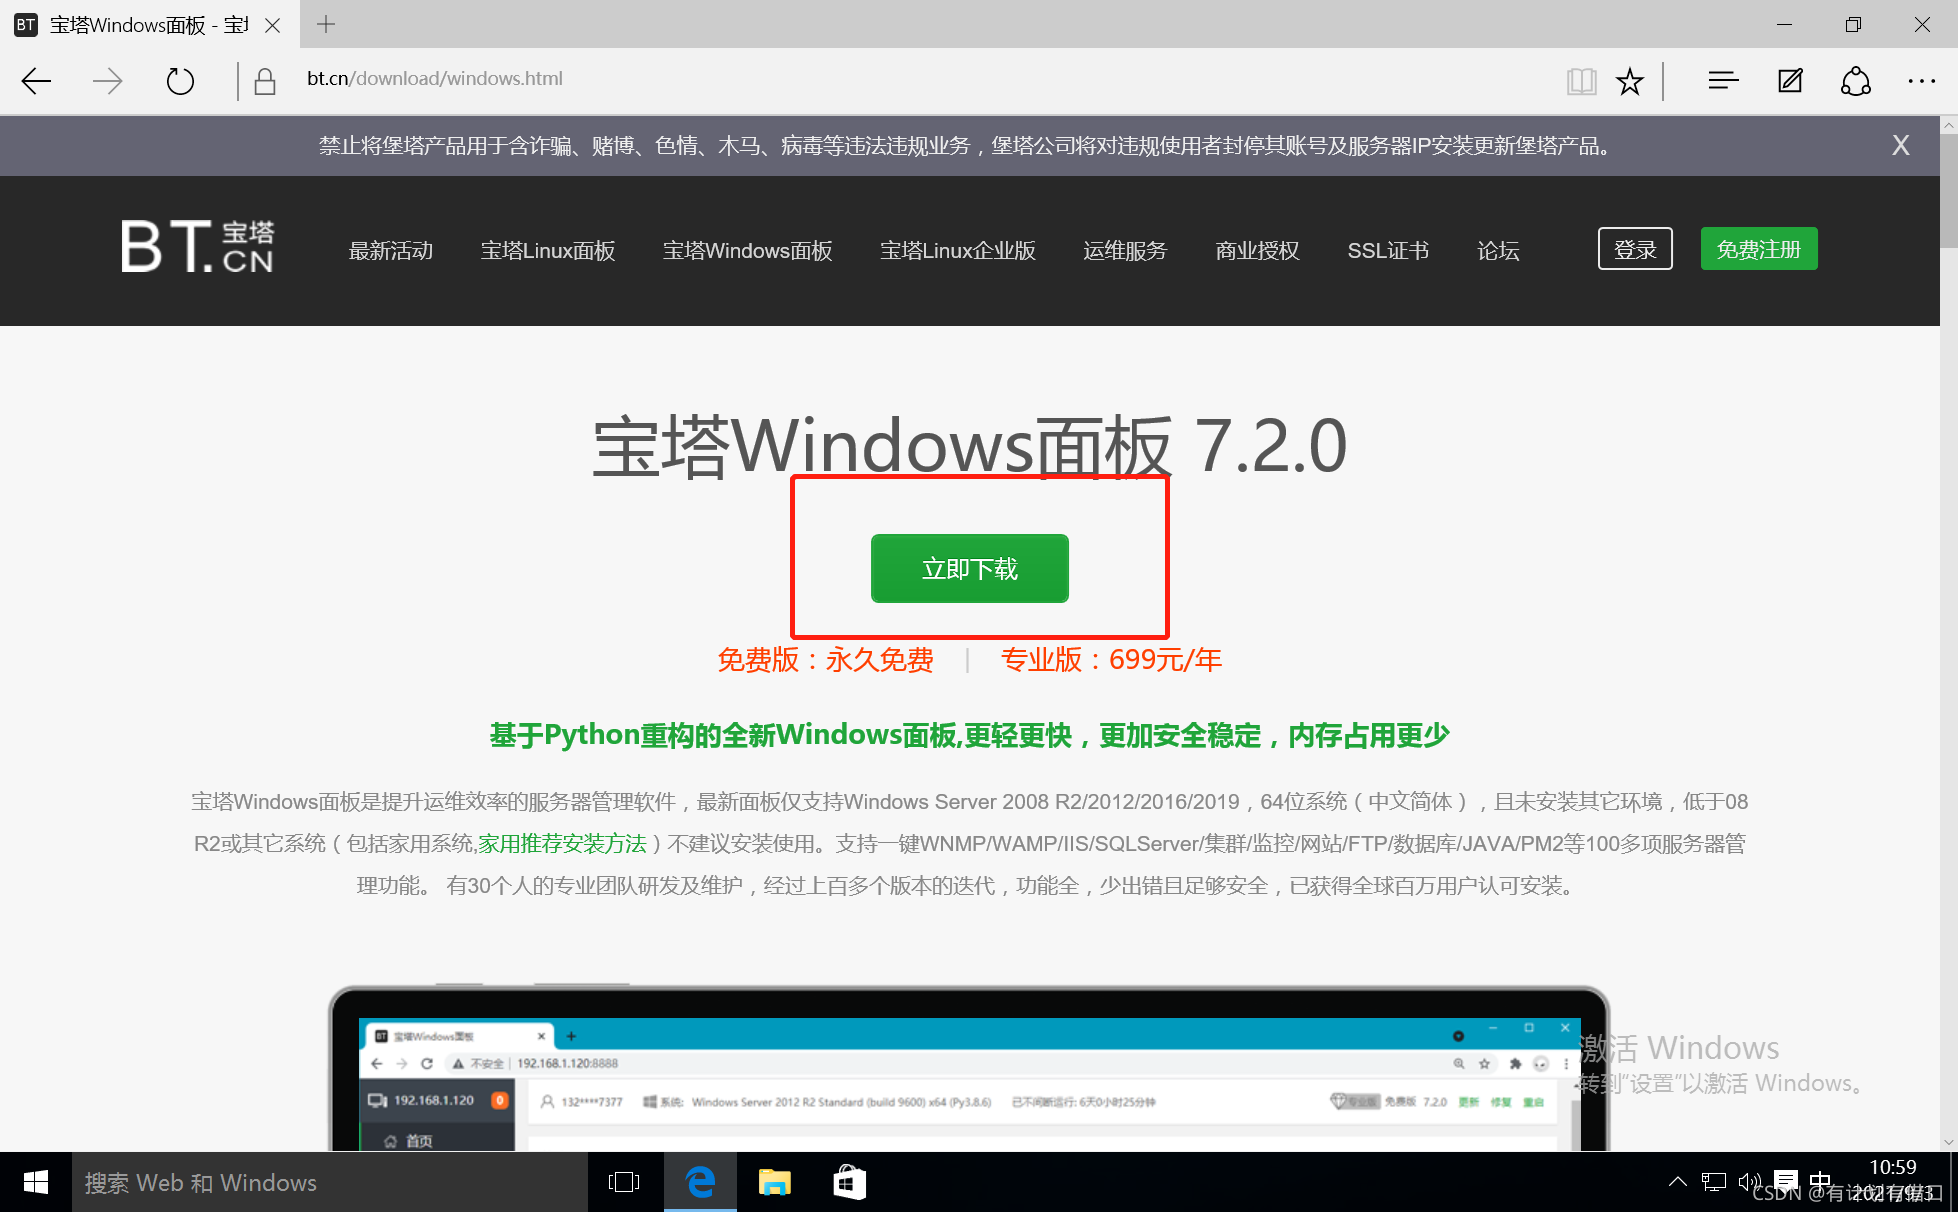Click the padlock site security icon
Image resolution: width=1958 pixels, height=1212 pixels.
click(265, 81)
